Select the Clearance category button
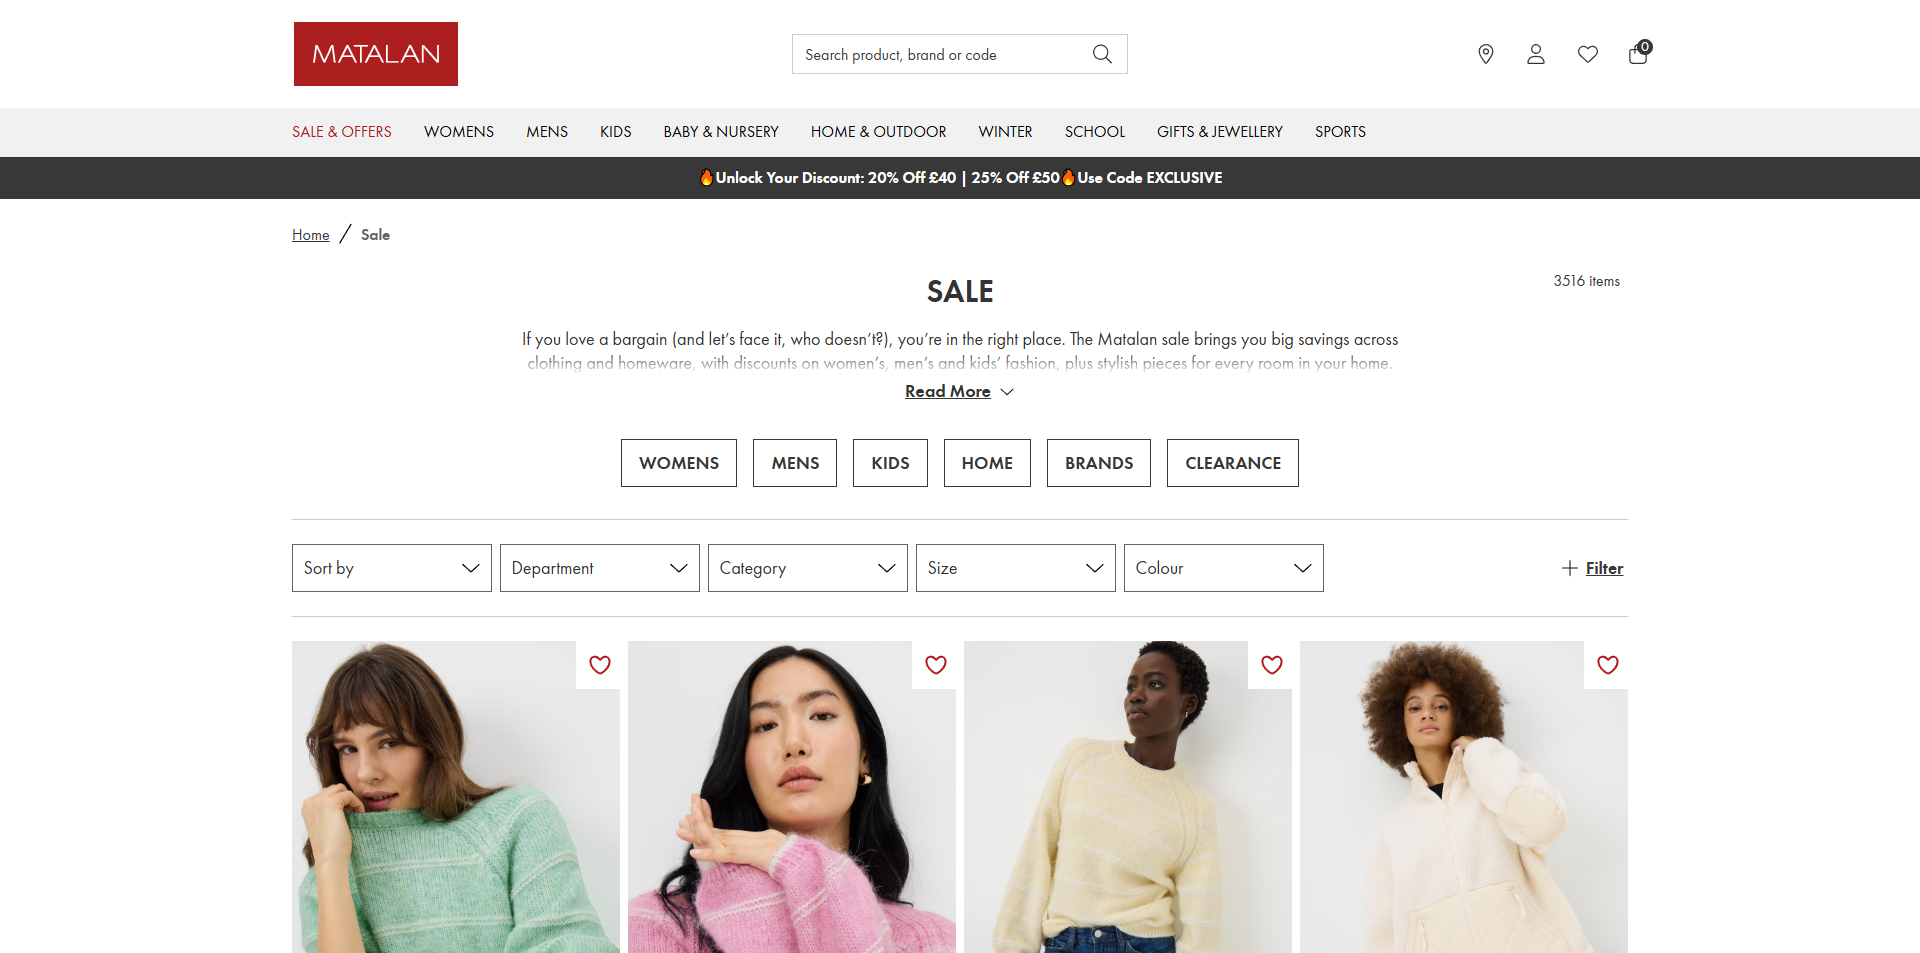Viewport: 1920px width, 953px height. point(1233,463)
